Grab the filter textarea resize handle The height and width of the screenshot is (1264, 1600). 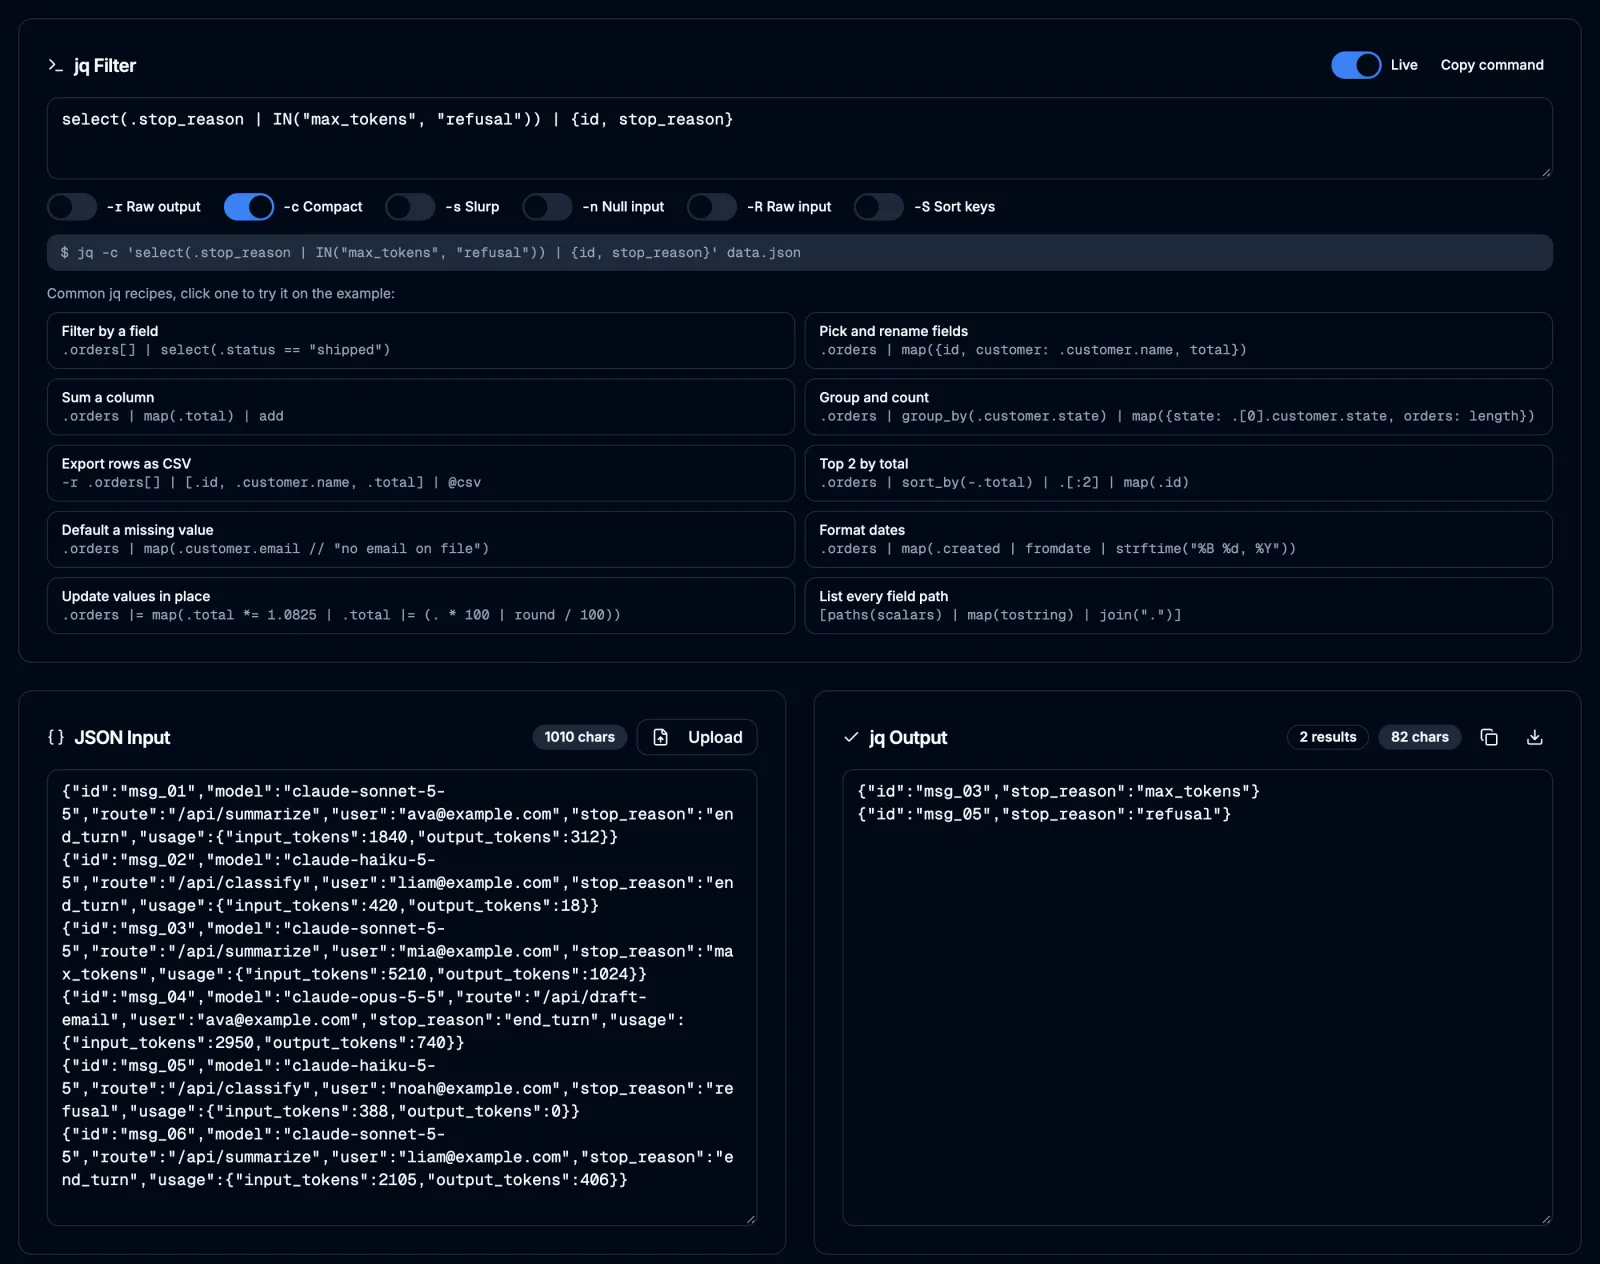1546,172
